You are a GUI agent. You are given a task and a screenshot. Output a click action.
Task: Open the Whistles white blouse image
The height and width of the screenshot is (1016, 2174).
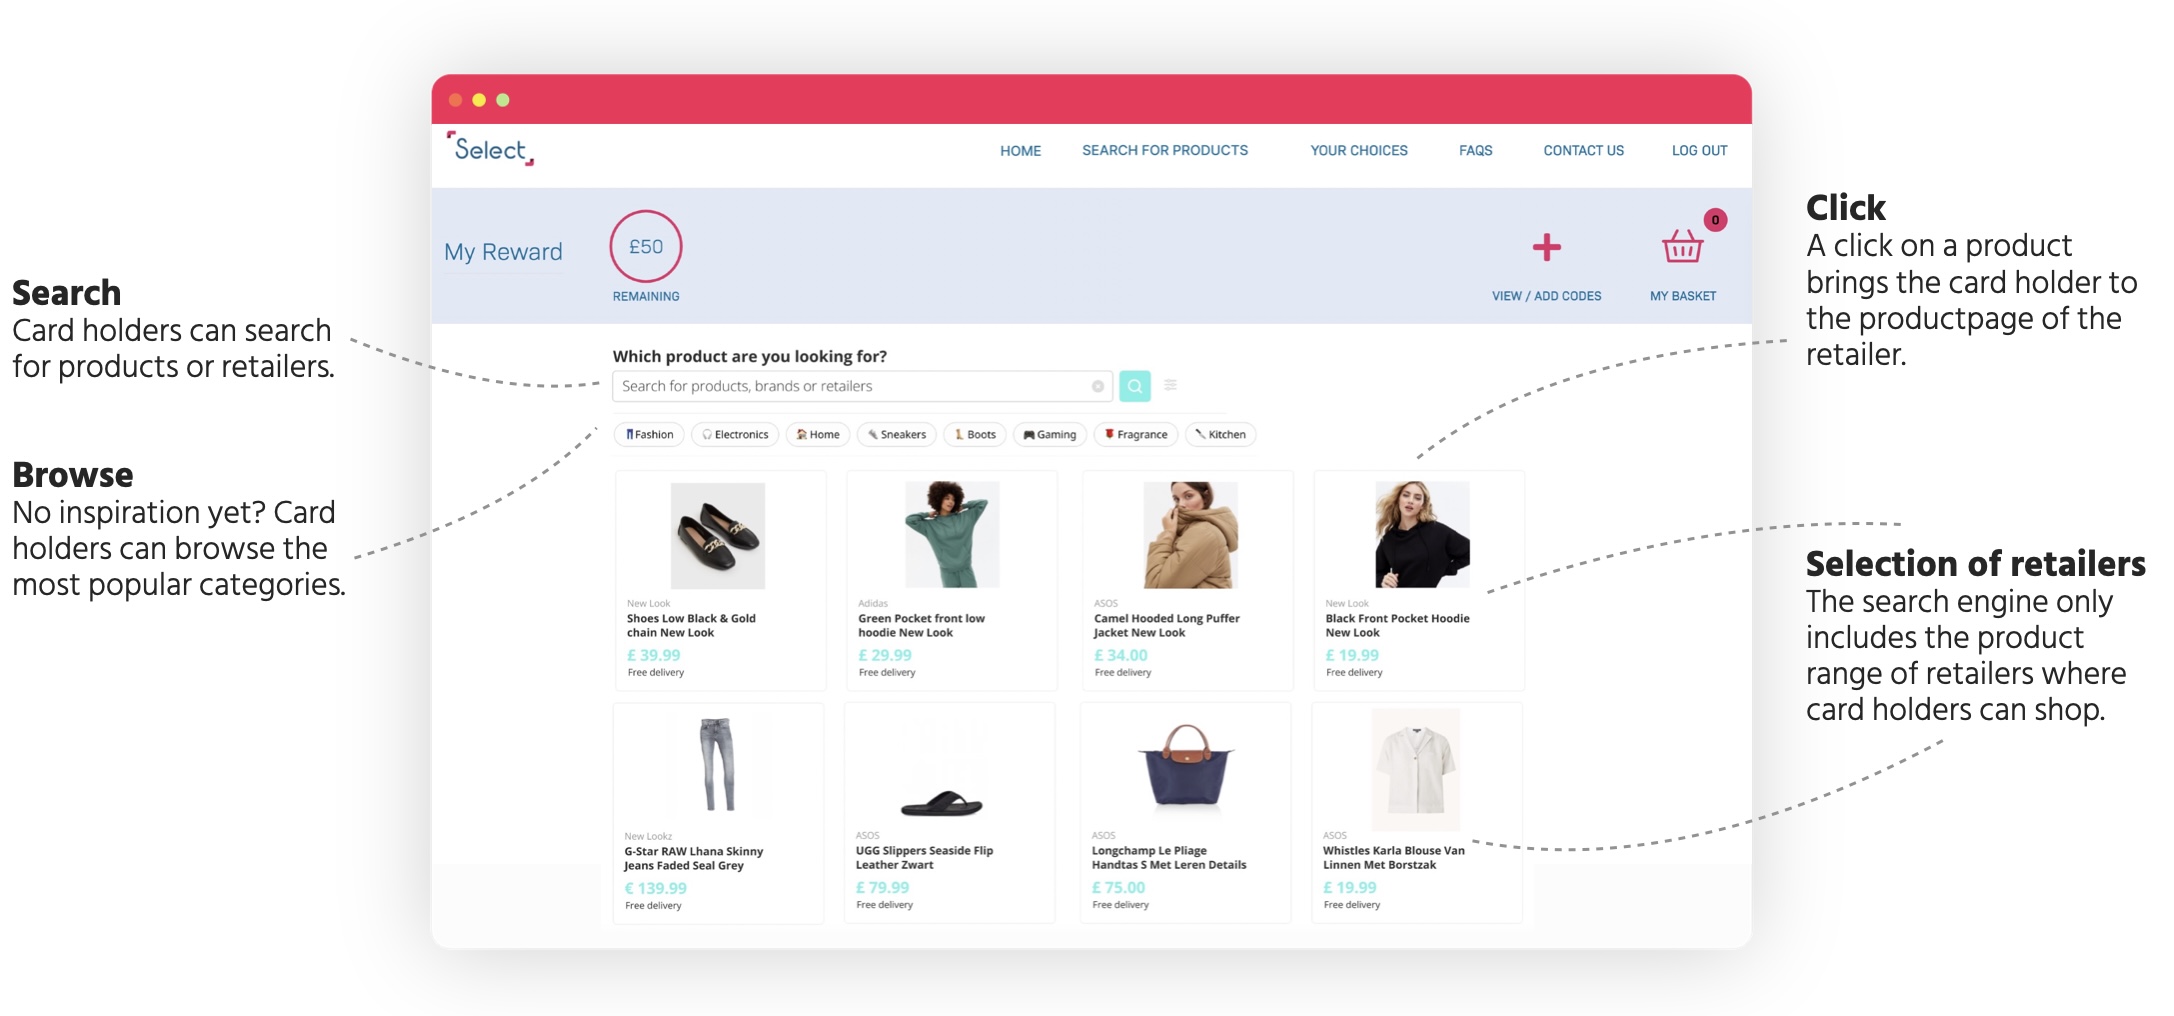pyautogui.click(x=1415, y=769)
